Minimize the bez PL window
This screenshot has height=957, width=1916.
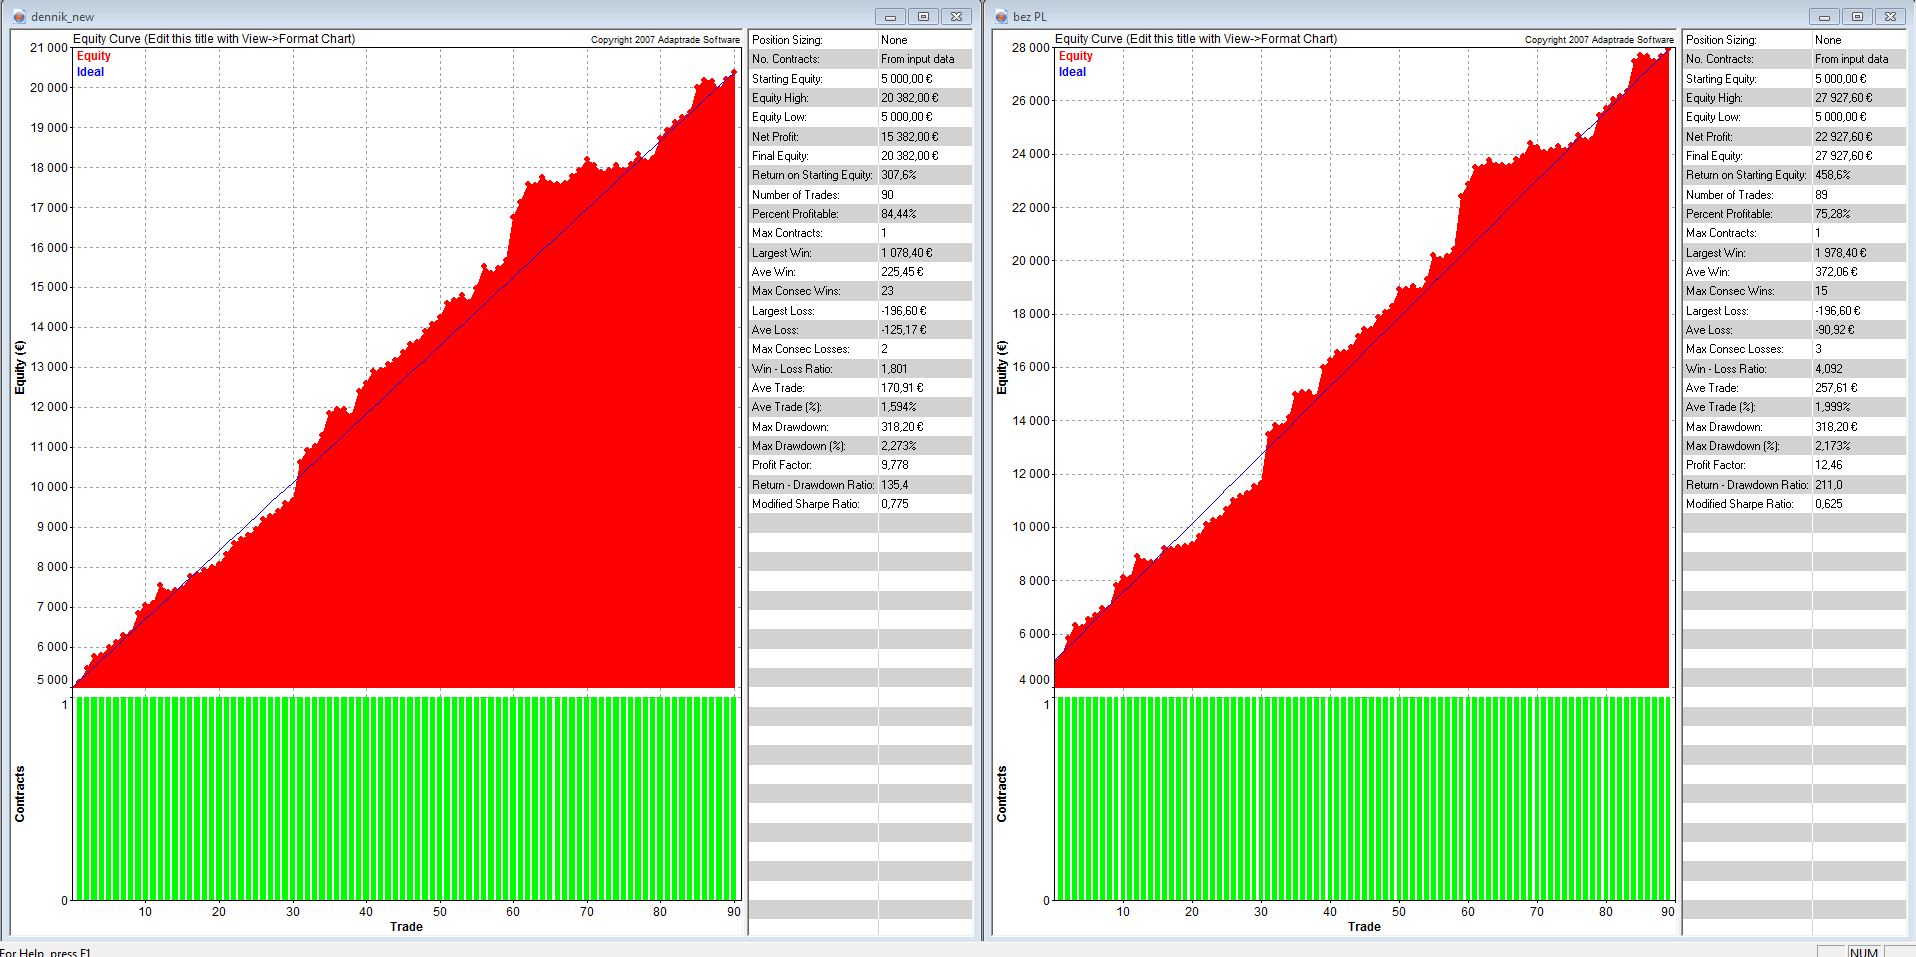tap(1824, 16)
